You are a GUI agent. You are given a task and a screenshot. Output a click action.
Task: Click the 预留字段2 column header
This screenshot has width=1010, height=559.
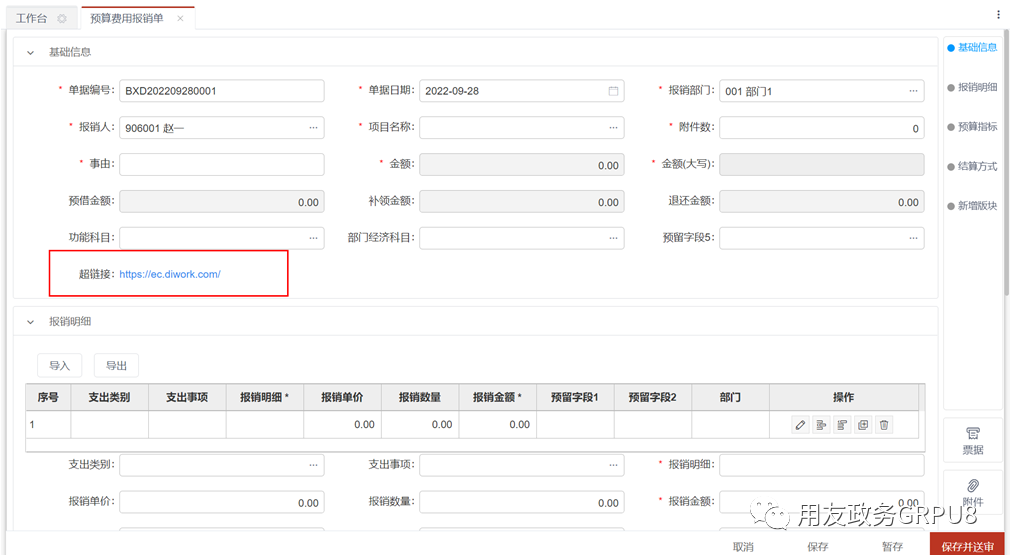(653, 397)
